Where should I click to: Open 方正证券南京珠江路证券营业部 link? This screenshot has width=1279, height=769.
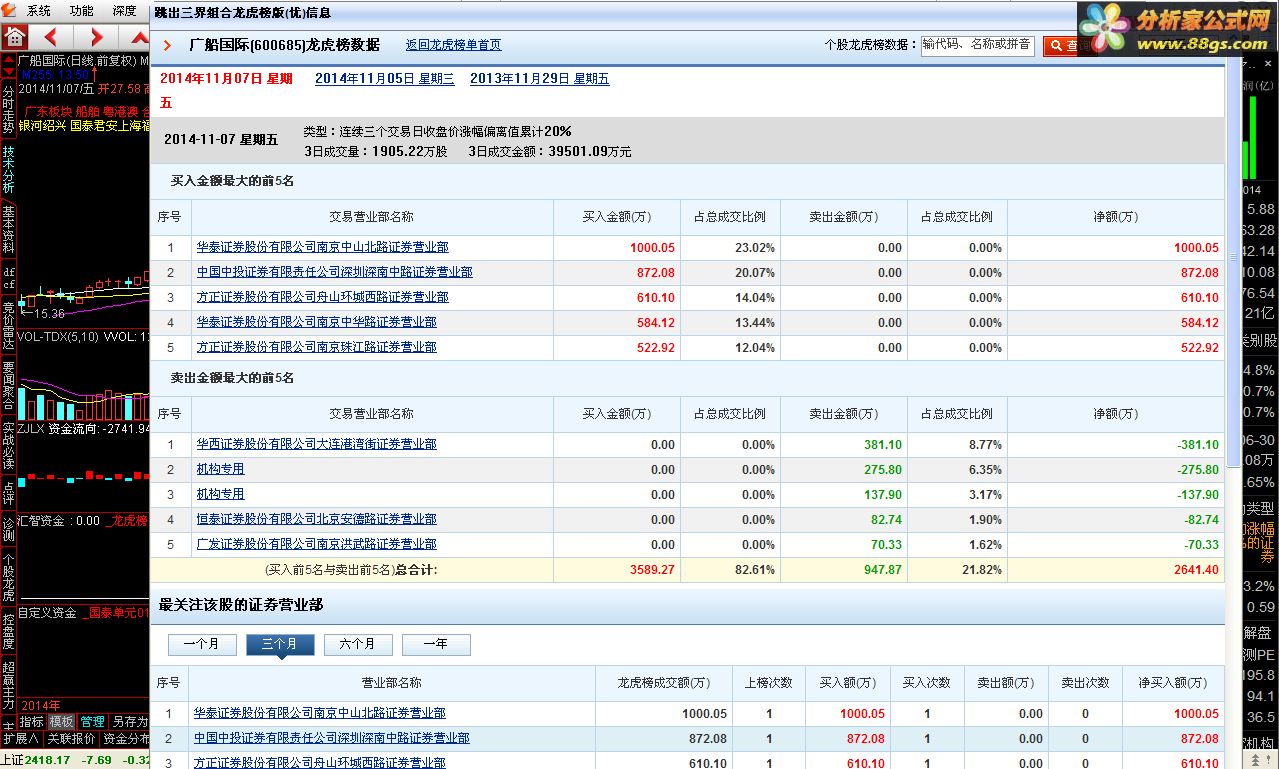pos(316,347)
